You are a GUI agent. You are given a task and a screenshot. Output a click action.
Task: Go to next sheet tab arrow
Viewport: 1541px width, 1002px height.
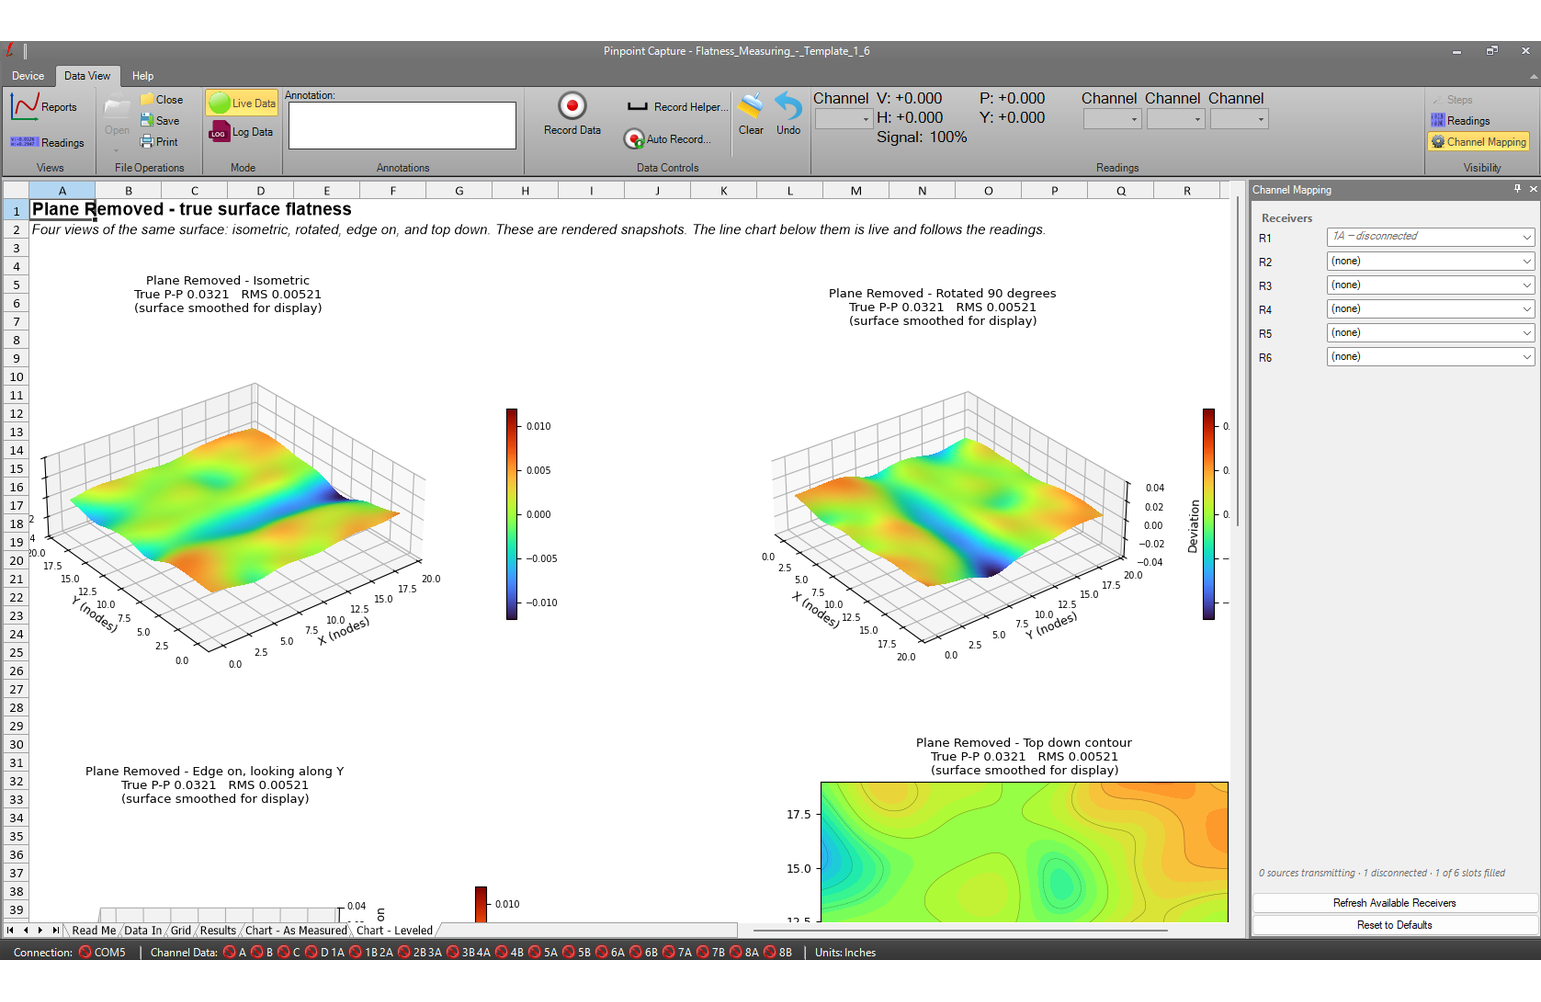tap(40, 930)
